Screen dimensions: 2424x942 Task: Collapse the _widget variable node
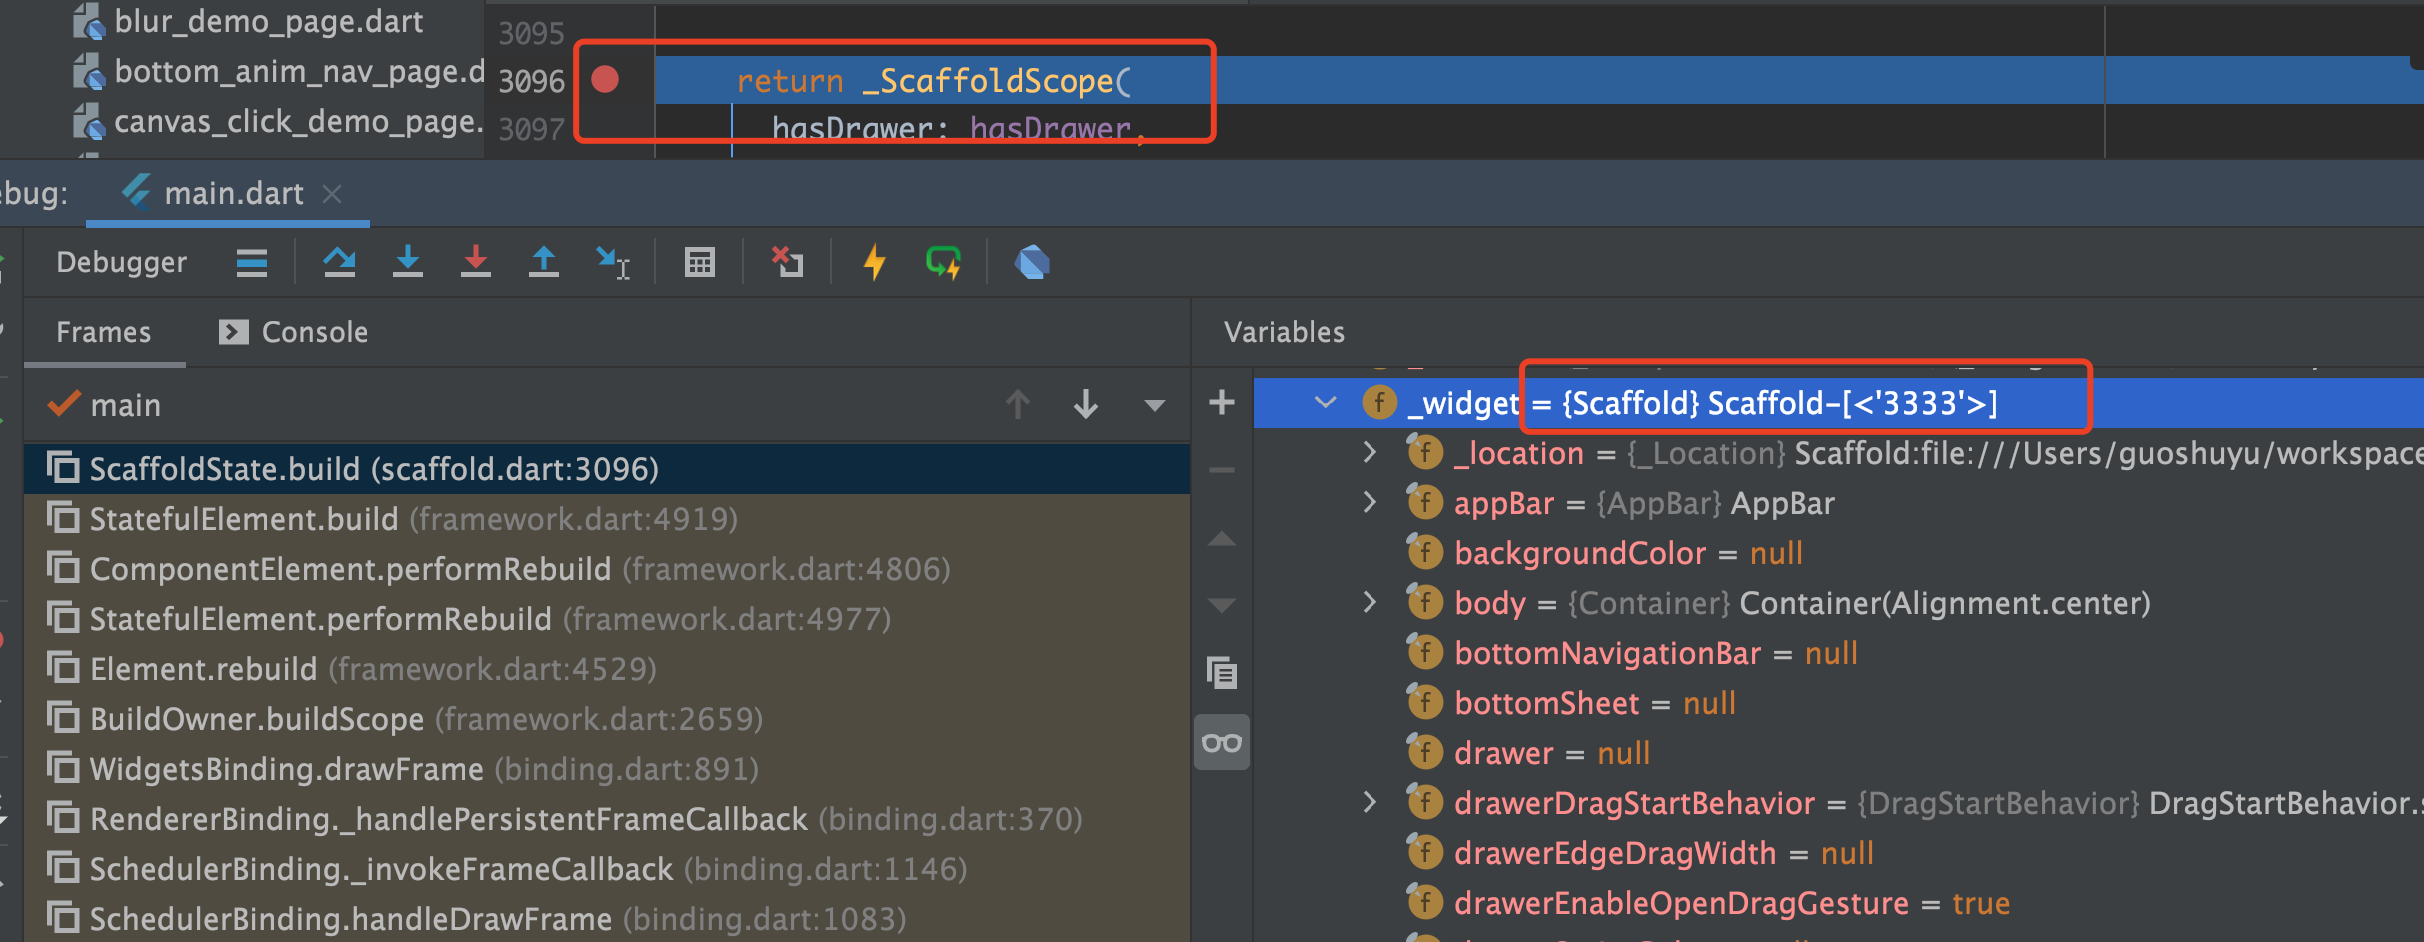1326,403
